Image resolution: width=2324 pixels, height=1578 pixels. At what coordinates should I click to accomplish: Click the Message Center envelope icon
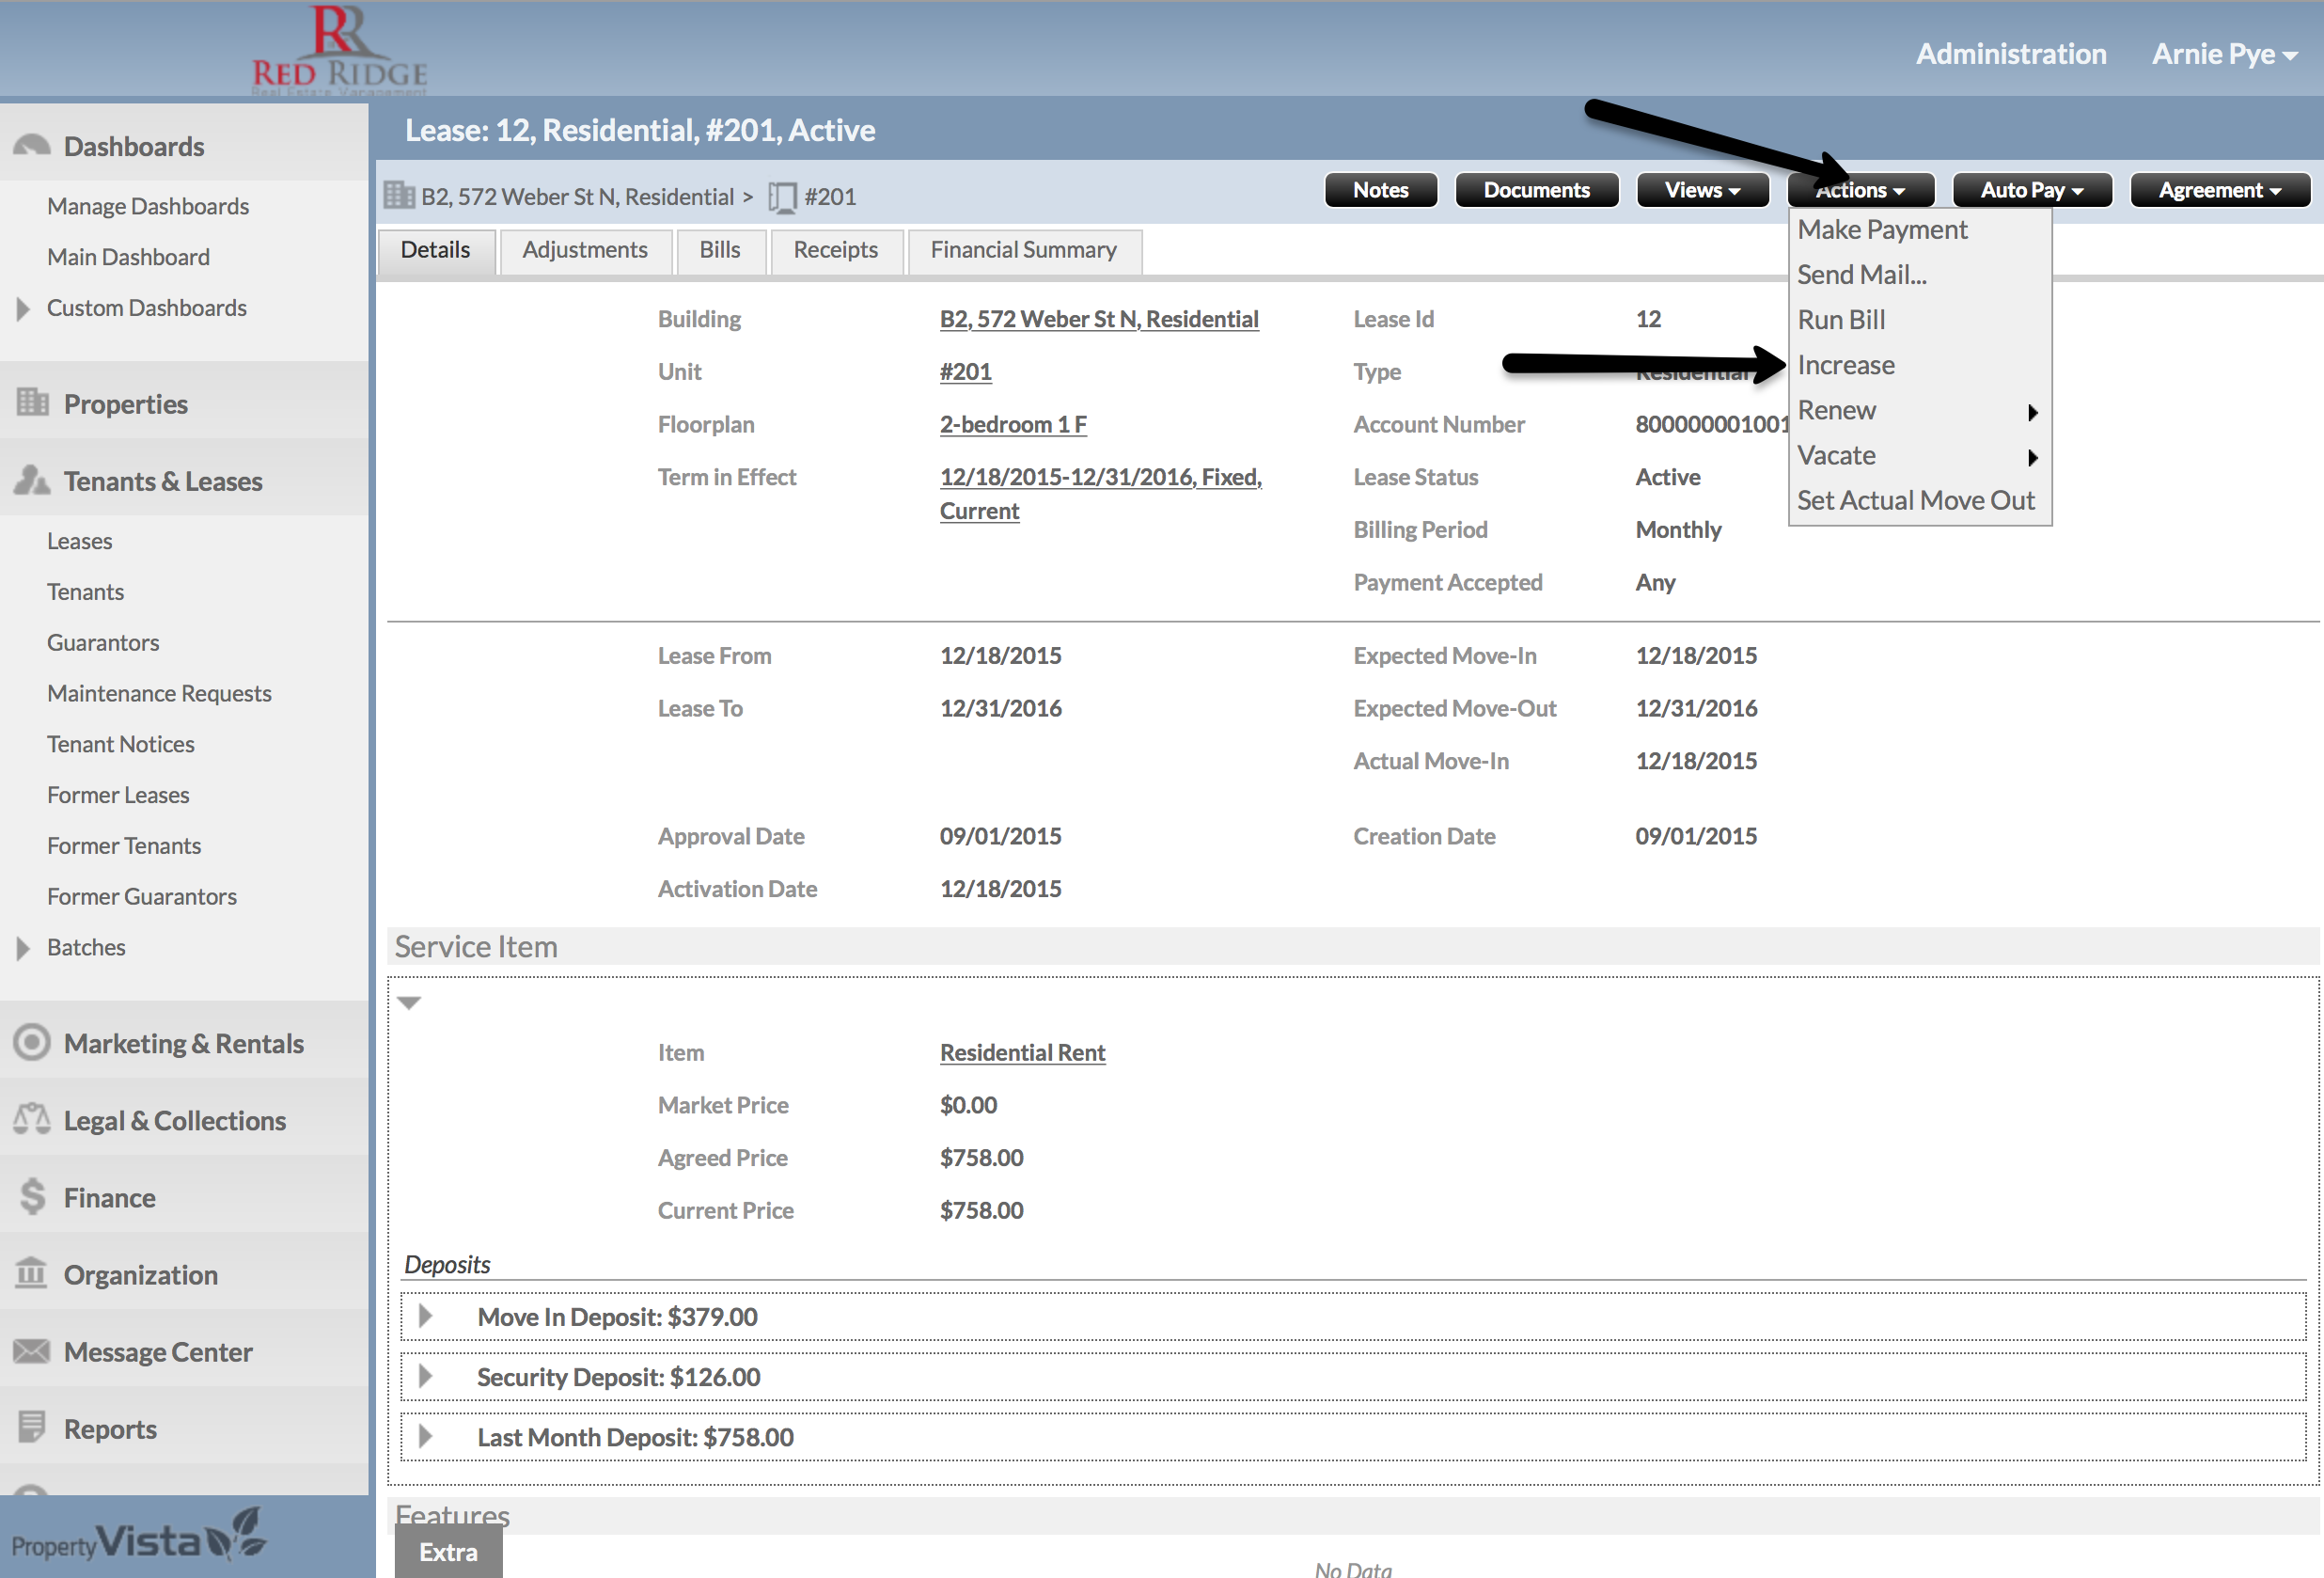tap(32, 1351)
